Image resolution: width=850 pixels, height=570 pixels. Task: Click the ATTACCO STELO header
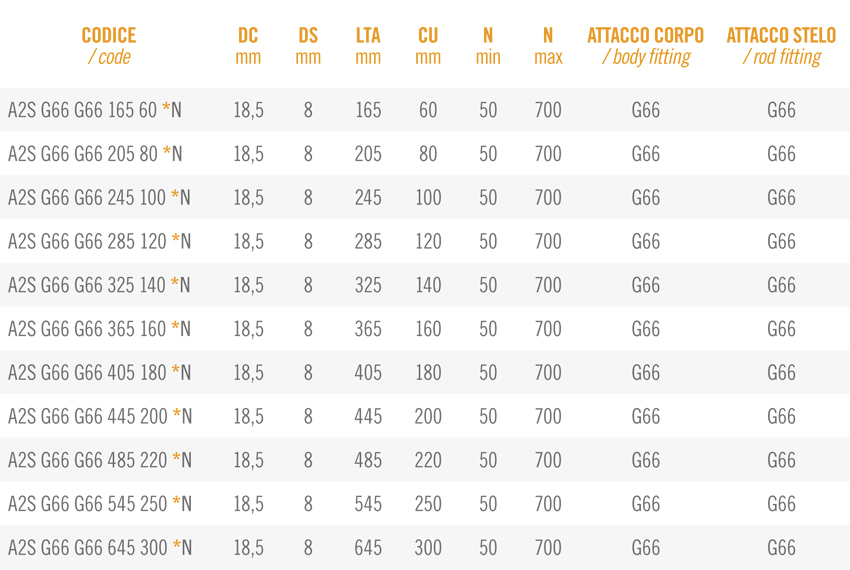(781, 46)
